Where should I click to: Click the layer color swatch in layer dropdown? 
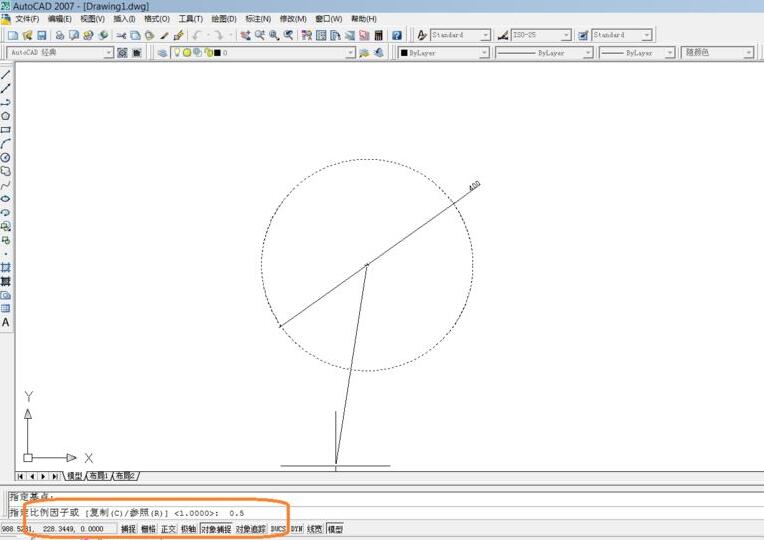click(x=217, y=53)
